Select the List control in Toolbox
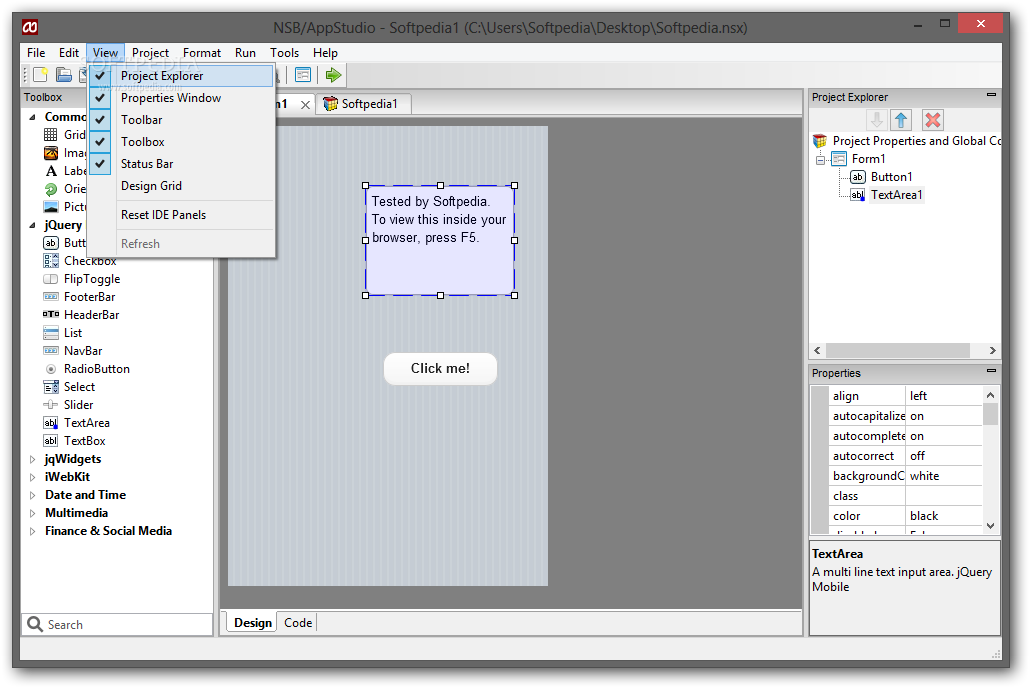The width and height of the screenshot is (1030, 688). pyautogui.click(x=62, y=333)
